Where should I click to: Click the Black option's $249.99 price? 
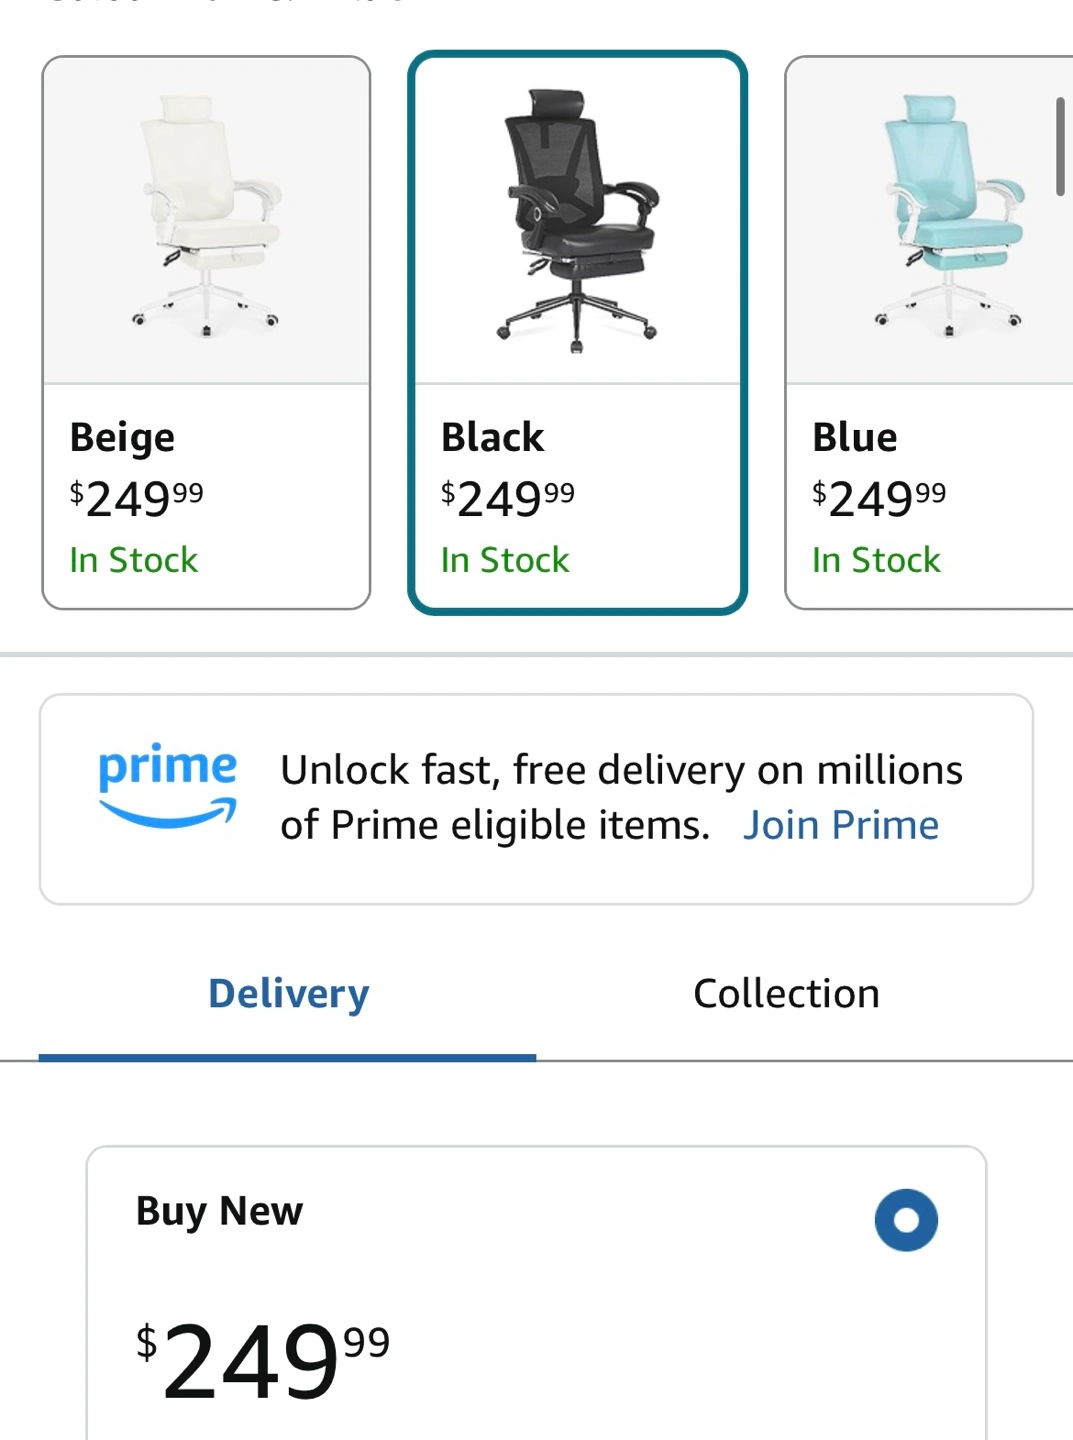click(508, 498)
